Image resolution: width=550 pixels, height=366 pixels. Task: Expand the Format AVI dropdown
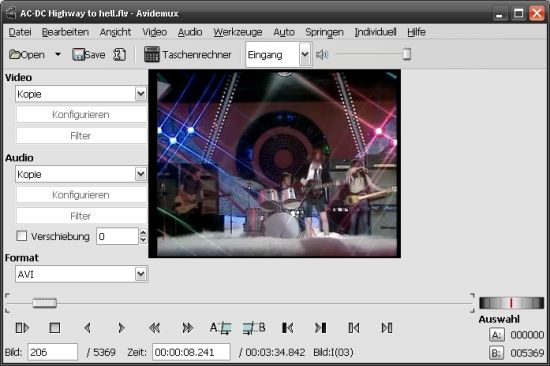coord(141,274)
